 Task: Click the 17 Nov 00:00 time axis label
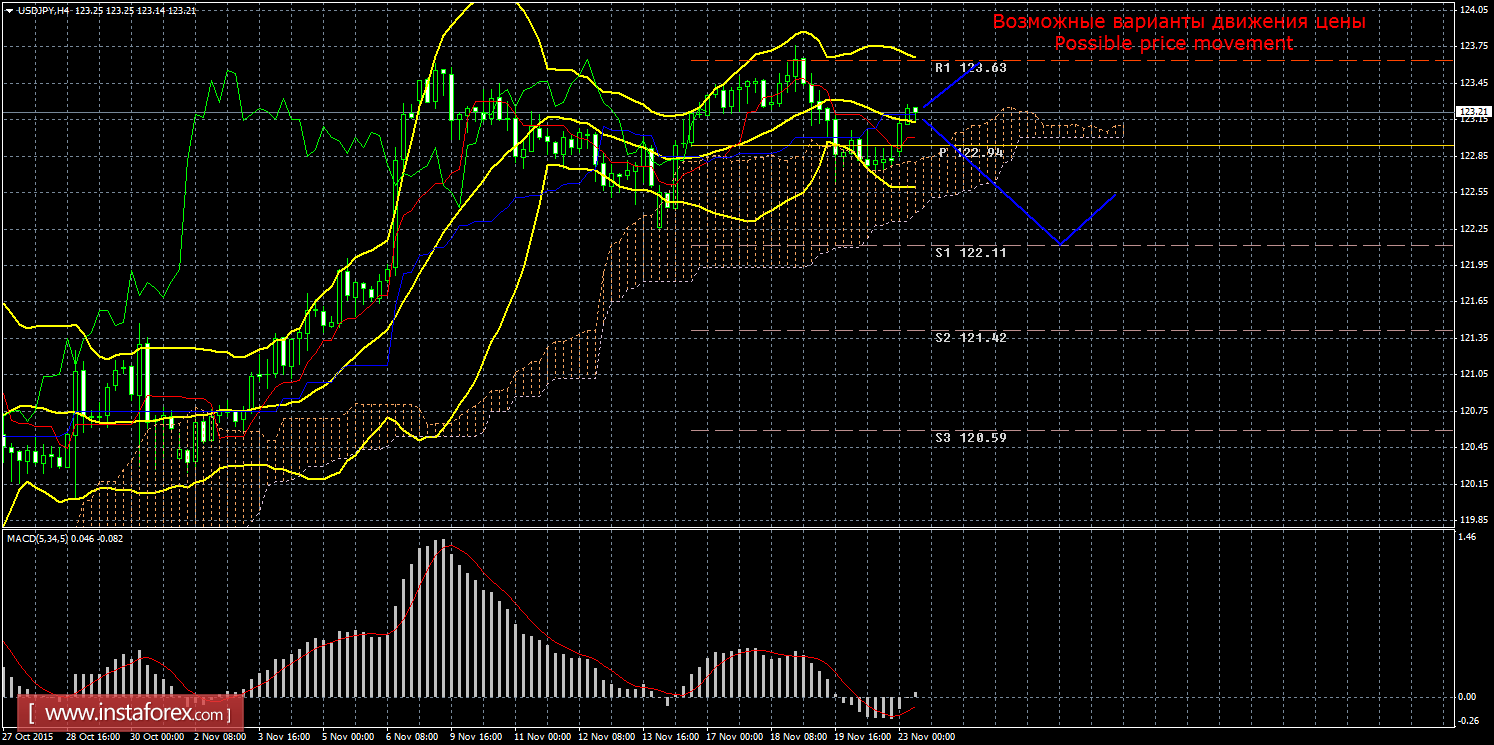coord(734,736)
